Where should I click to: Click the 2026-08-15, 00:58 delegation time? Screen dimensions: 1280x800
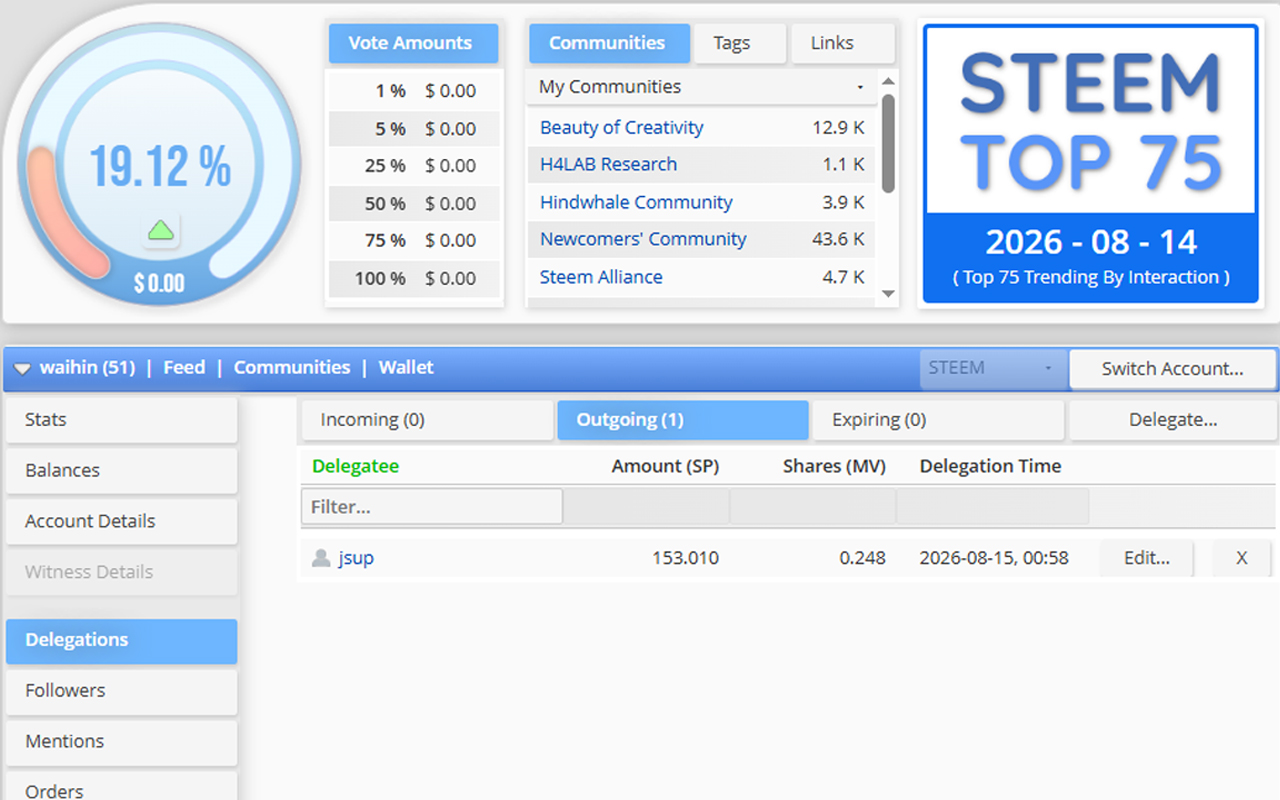(994, 558)
